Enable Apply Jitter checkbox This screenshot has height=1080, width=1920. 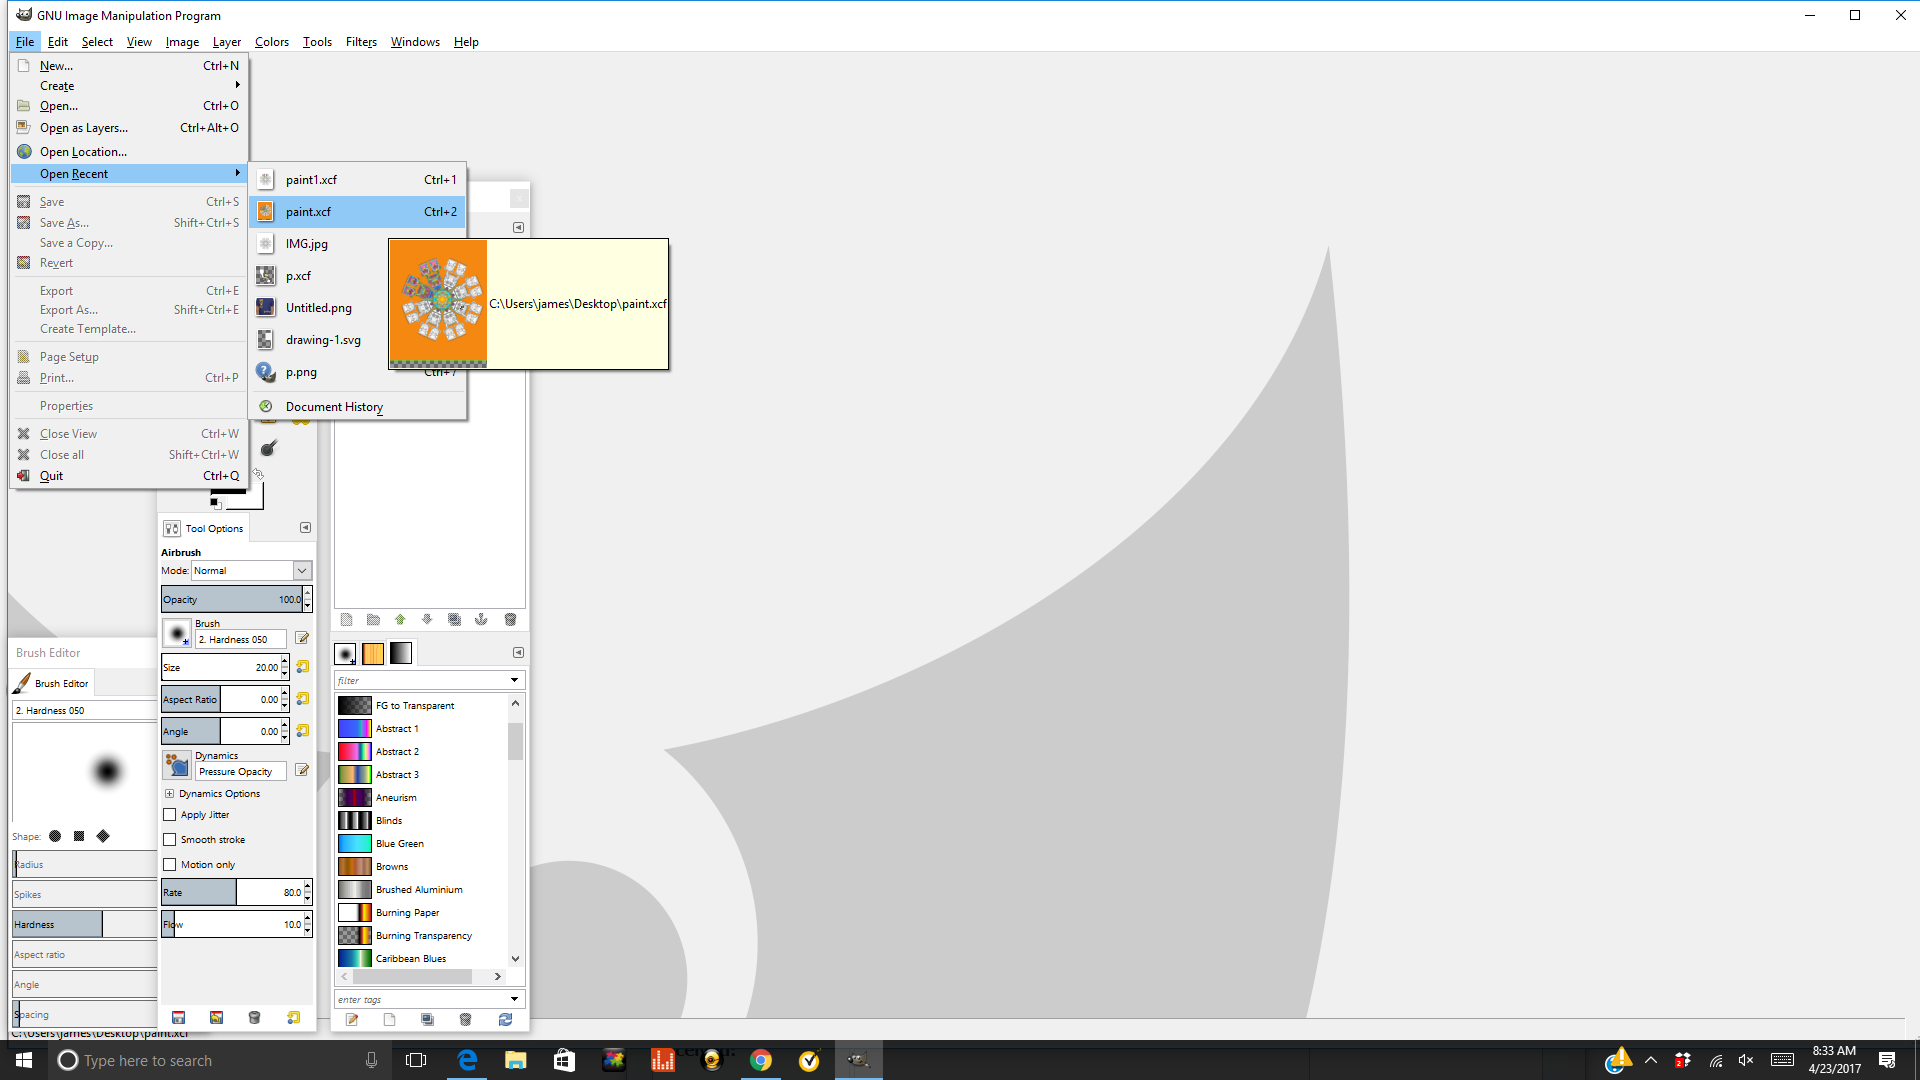click(170, 815)
